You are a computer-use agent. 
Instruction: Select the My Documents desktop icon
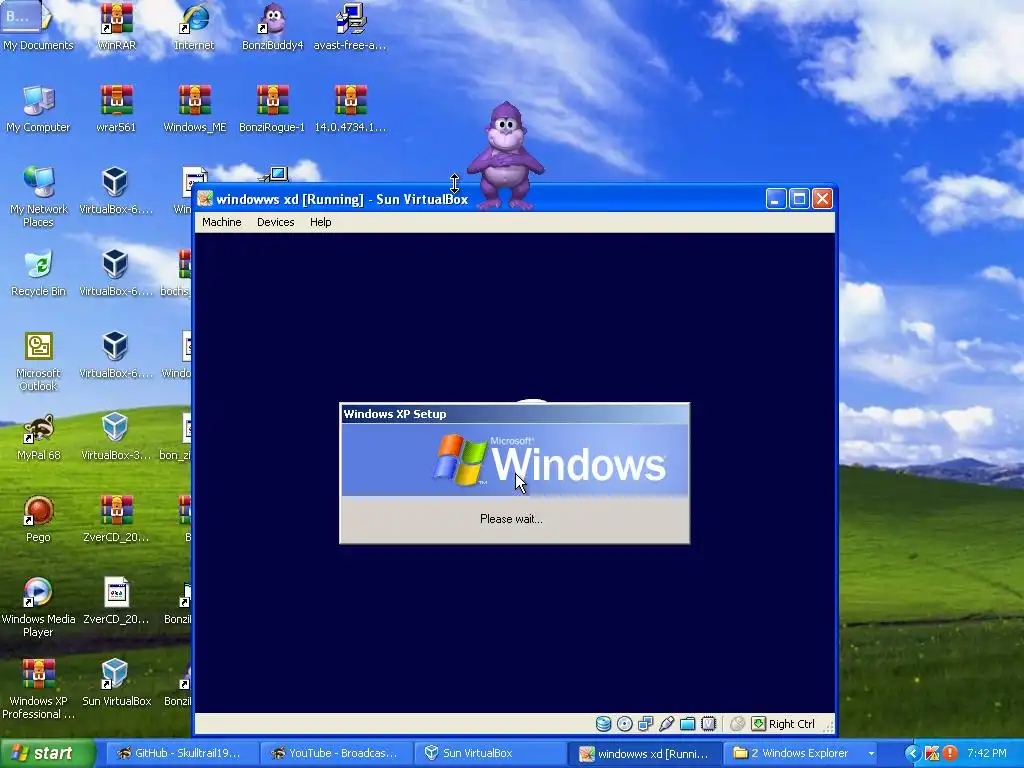click(x=38, y=26)
